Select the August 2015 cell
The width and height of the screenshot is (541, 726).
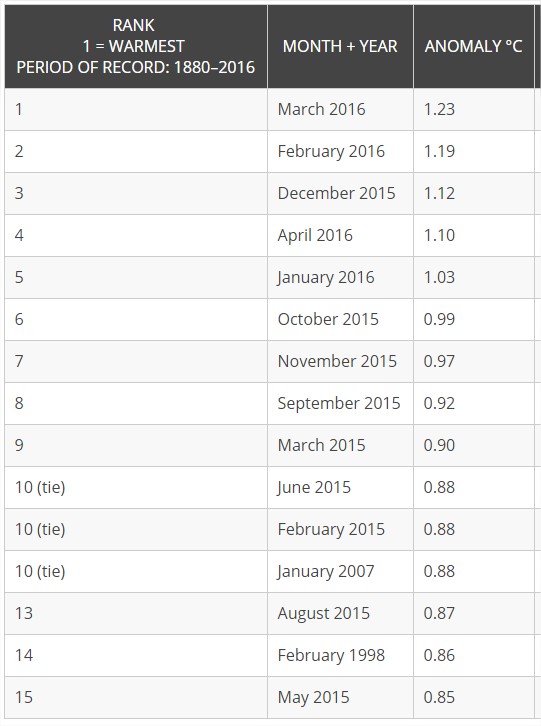point(340,613)
